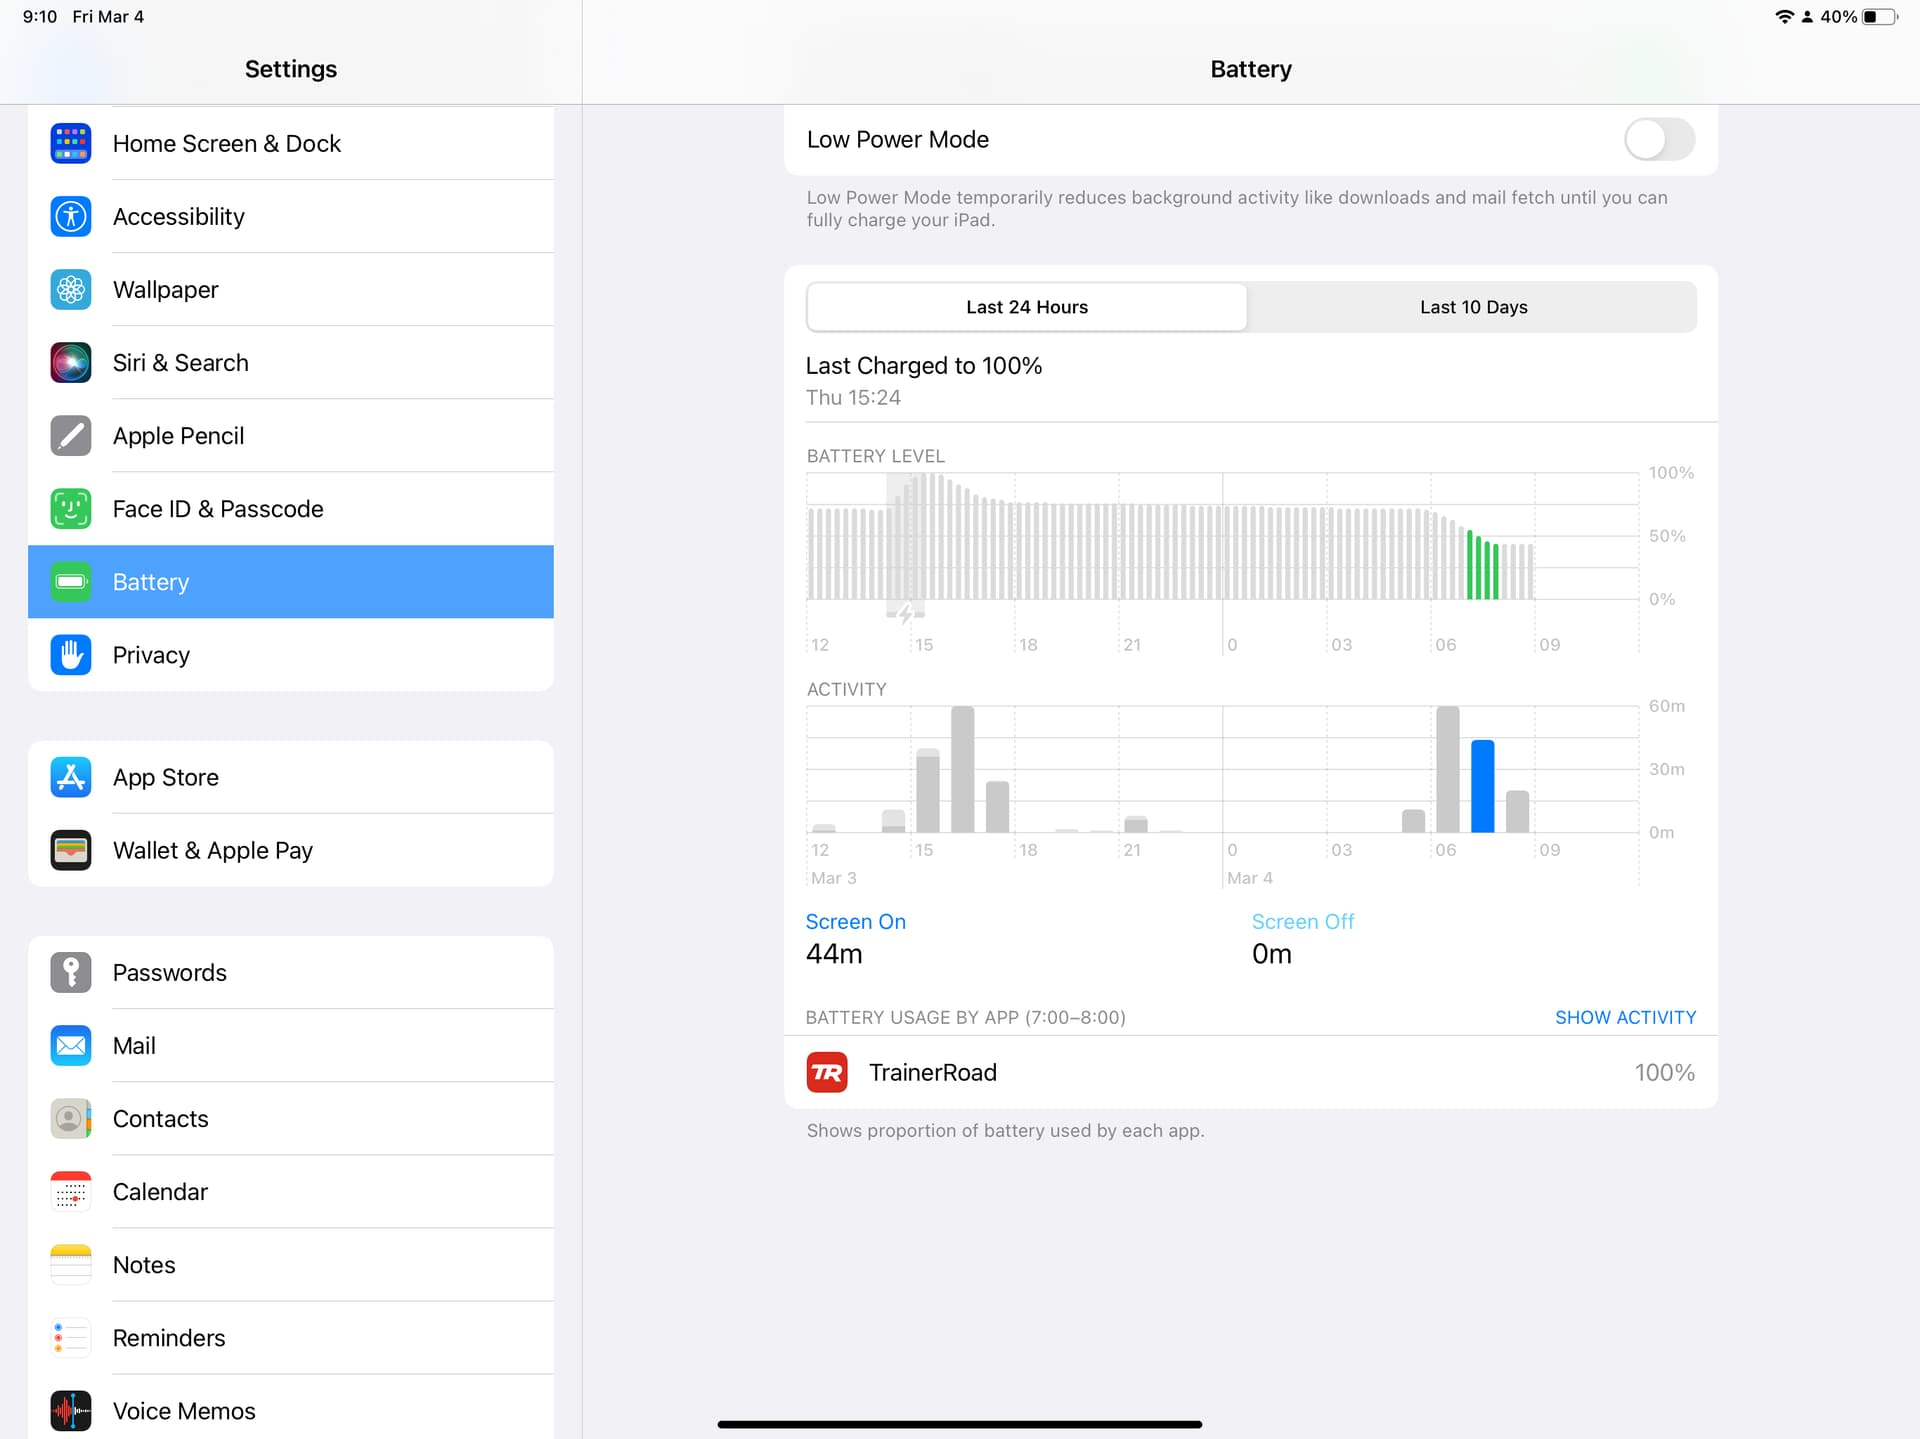Open Wallet & Apple Pay settings
The height and width of the screenshot is (1439, 1920).
[x=291, y=850]
